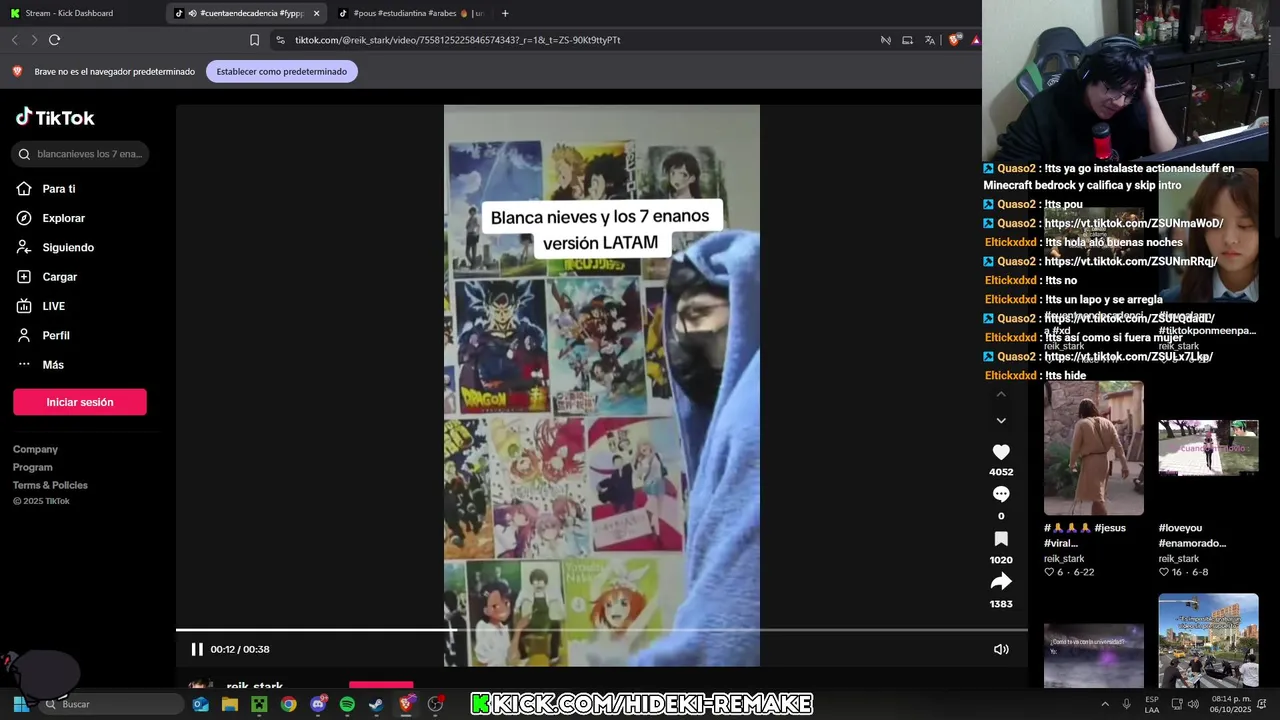Reload the current page
This screenshot has height=720, width=1280.
(x=55, y=40)
